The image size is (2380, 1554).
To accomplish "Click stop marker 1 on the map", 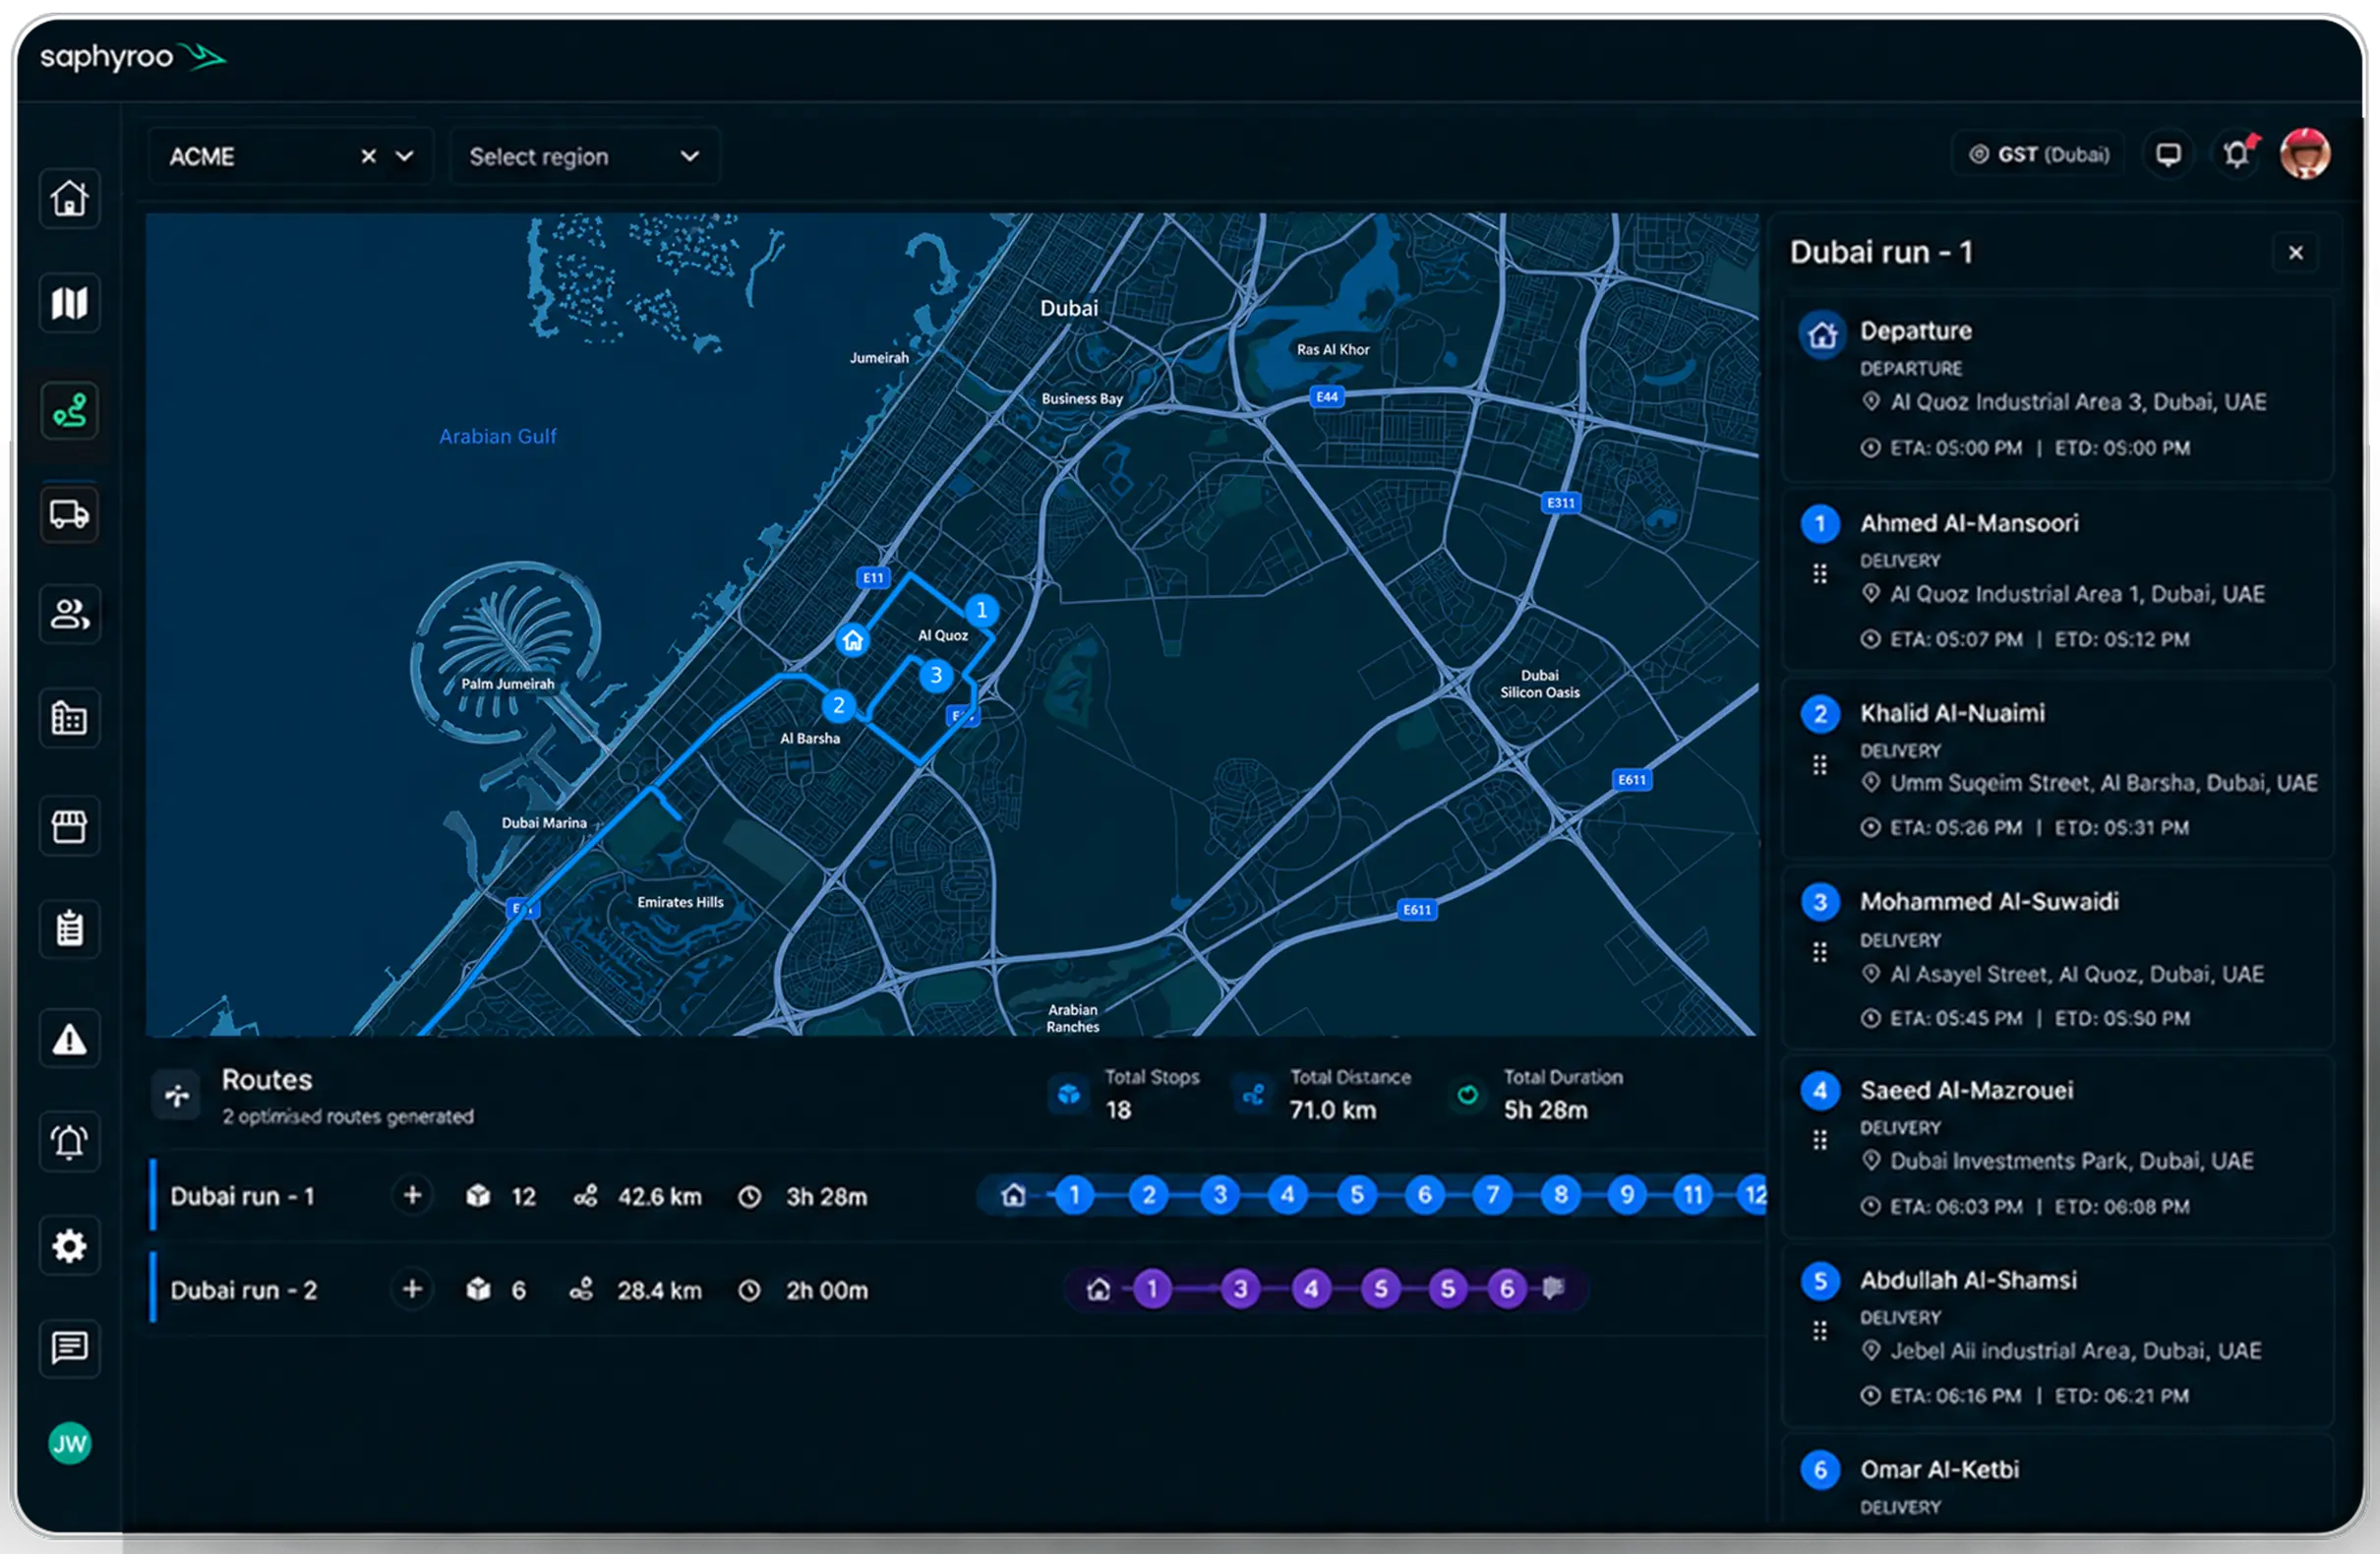I will [x=981, y=610].
